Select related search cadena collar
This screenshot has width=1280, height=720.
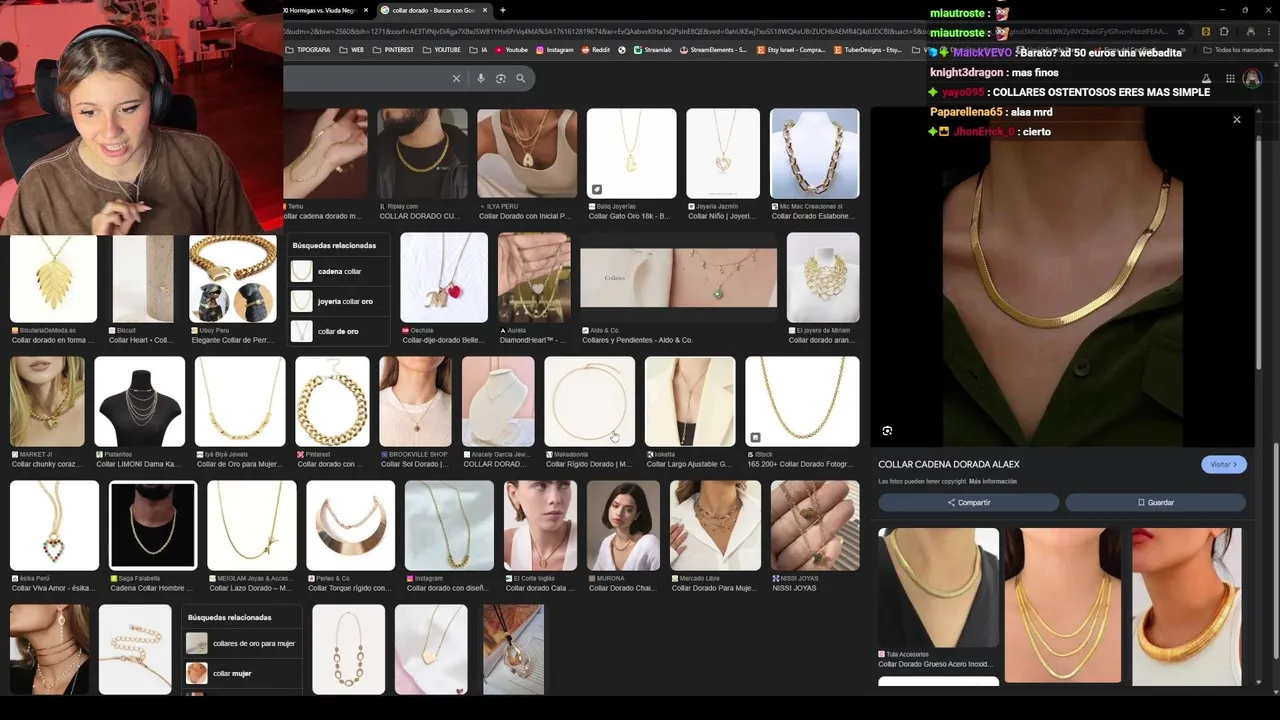[x=337, y=271]
